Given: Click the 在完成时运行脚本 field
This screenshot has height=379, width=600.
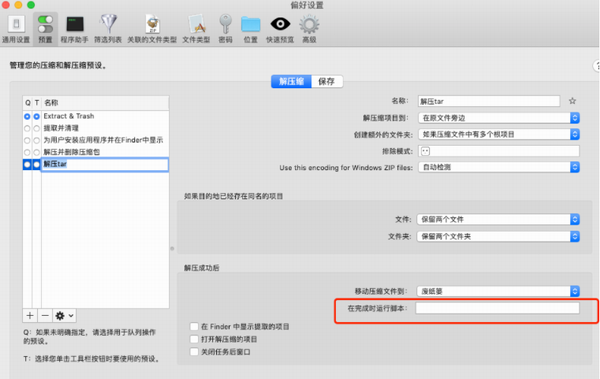Looking at the screenshot, I should [x=497, y=308].
